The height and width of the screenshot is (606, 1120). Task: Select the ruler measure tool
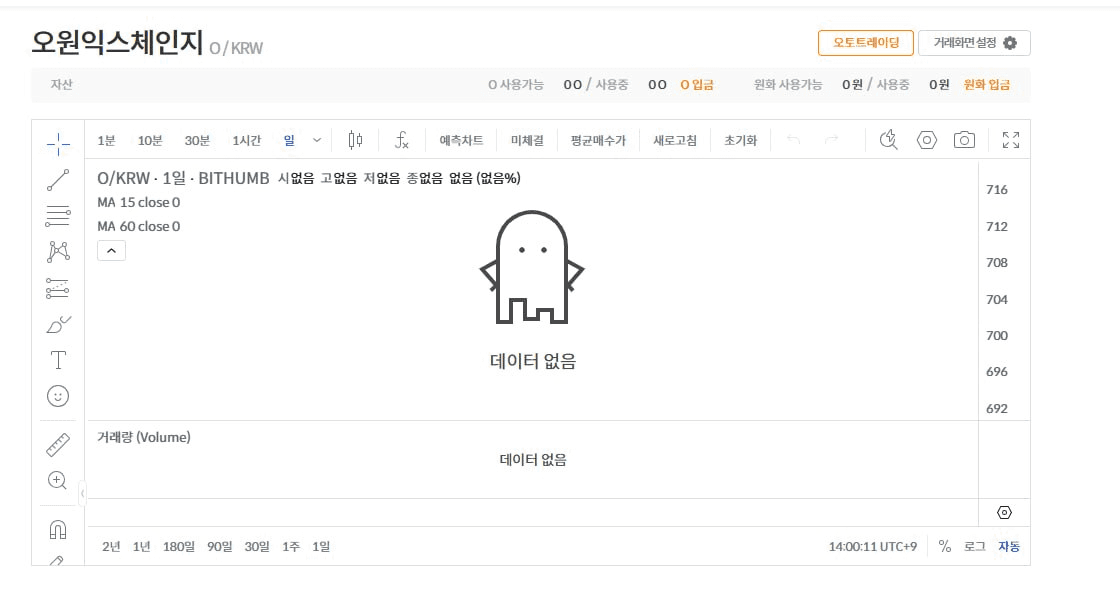coord(58,444)
